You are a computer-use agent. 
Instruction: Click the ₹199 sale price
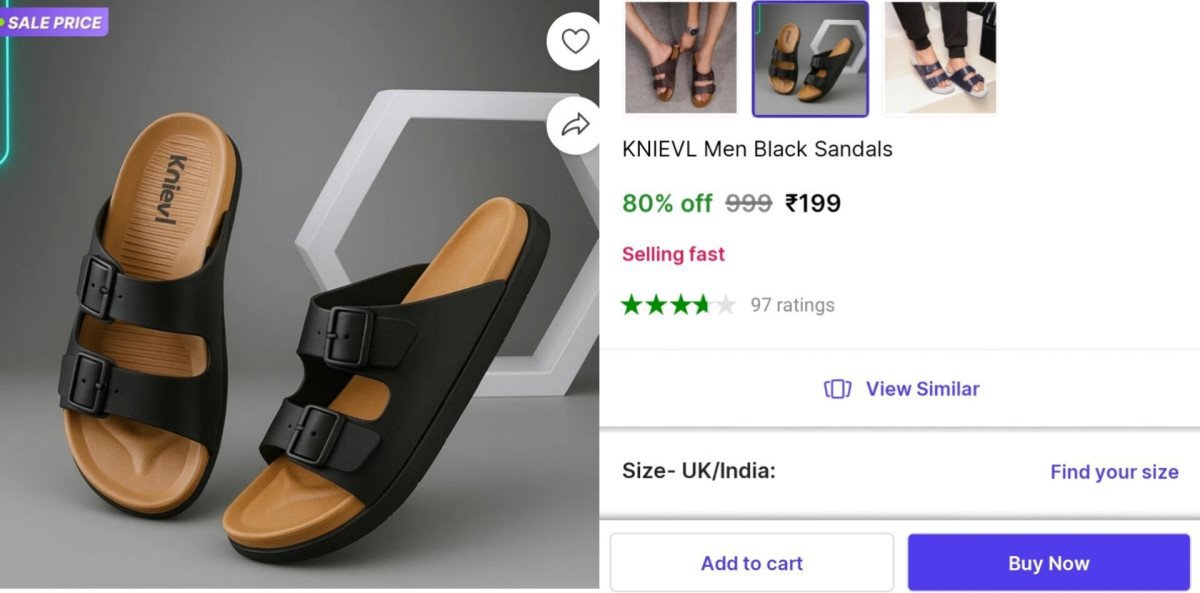(x=813, y=204)
